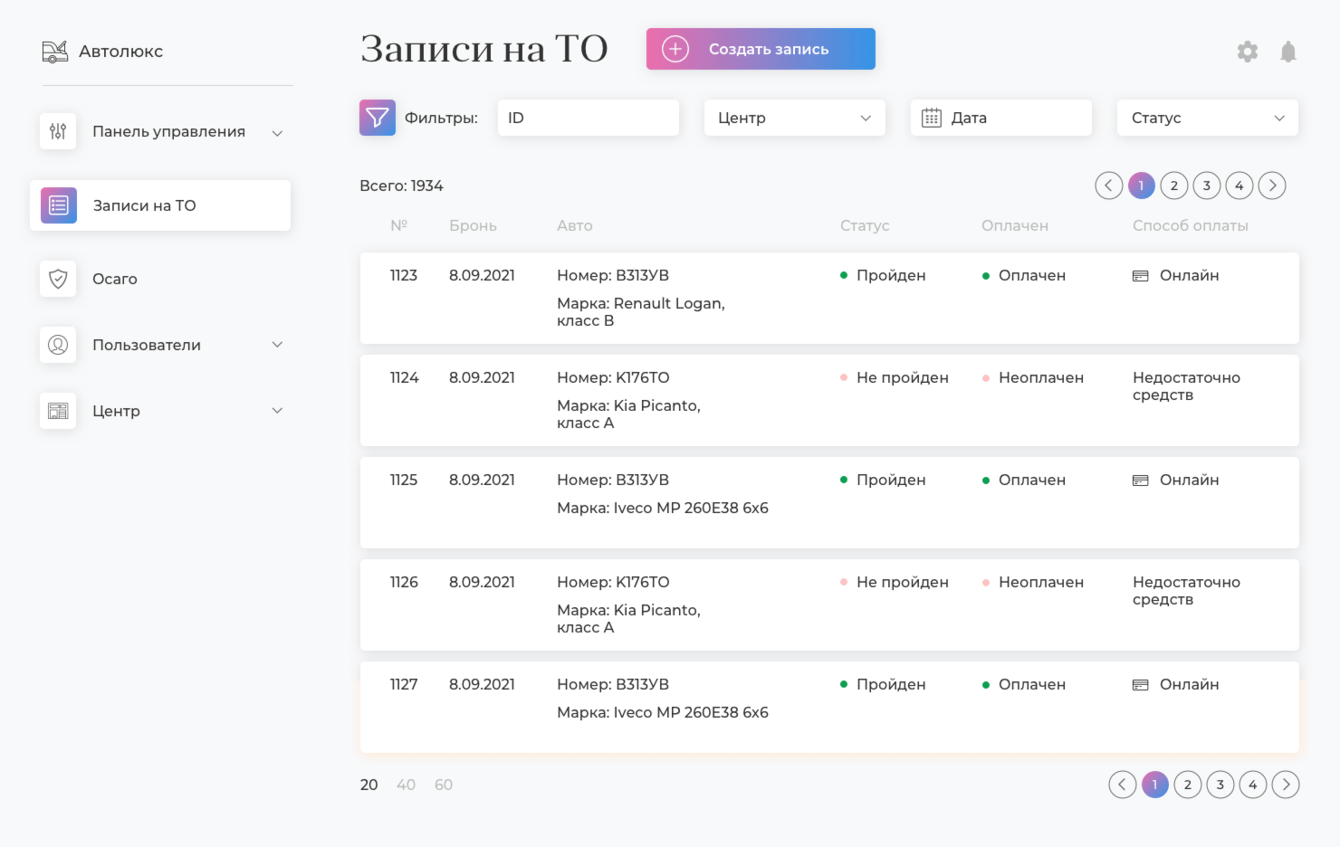1340x847 pixels.
Task: Click the Всего: 1934 total count
Action: click(401, 186)
